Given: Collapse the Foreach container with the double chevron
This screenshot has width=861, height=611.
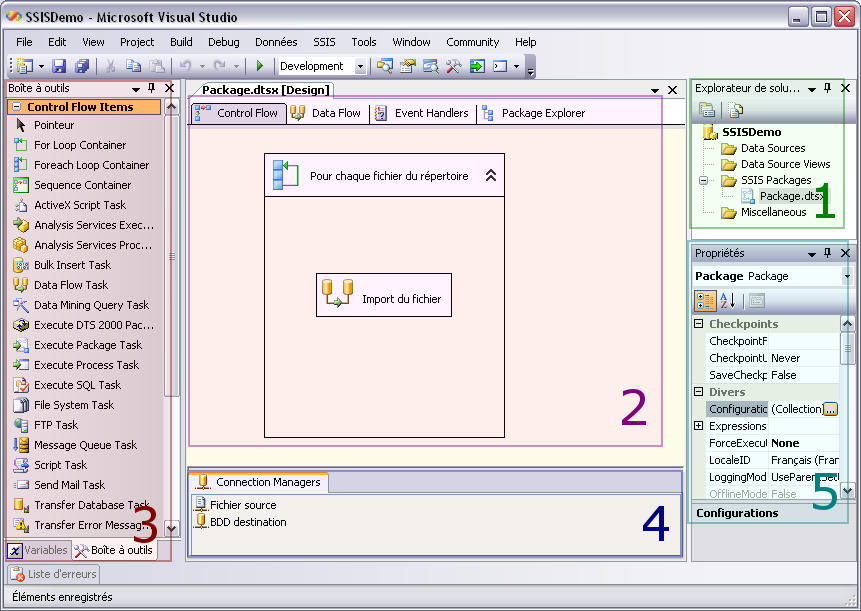Looking at the screenshot, I should coord(491,176).
